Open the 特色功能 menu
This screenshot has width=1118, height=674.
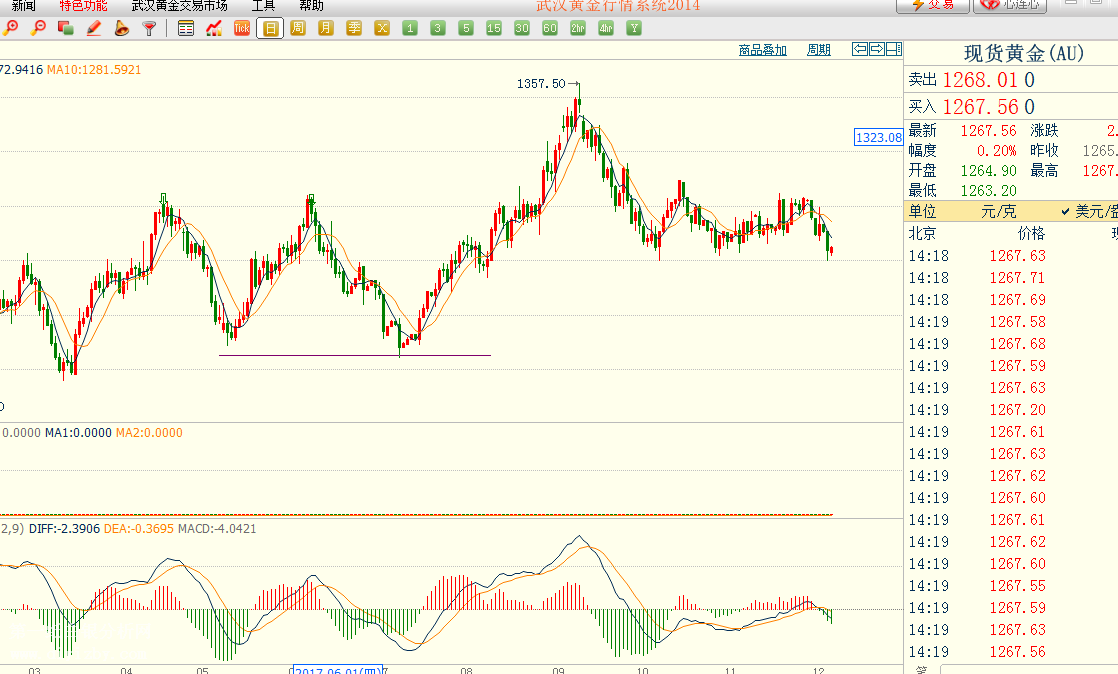coord(83,6)
